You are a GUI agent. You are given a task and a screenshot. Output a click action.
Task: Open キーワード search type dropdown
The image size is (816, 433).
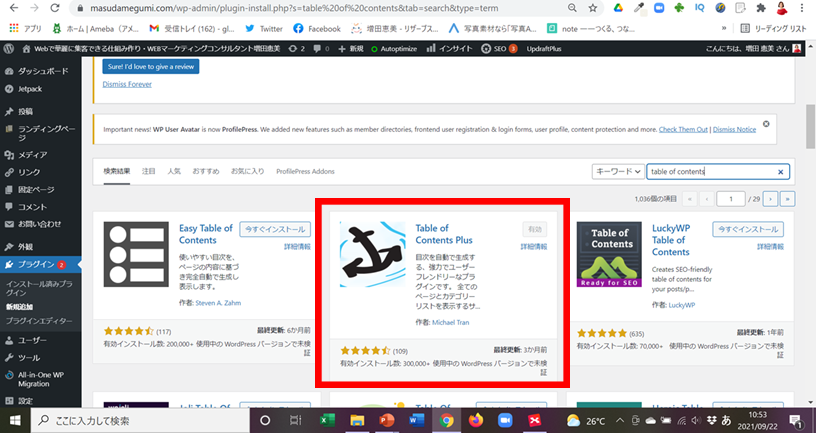pyautogui.click(x=618, y=171)
